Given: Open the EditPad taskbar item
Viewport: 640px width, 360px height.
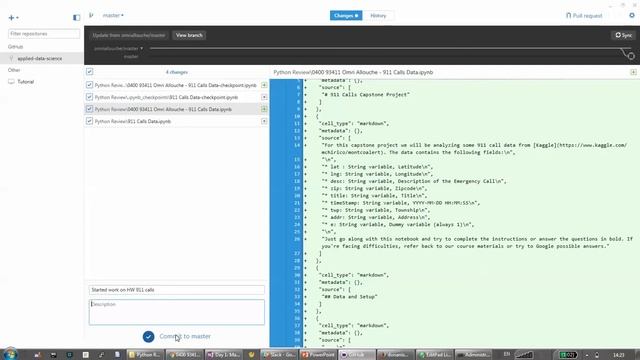Looking at the screenshot, I should 435,355.
